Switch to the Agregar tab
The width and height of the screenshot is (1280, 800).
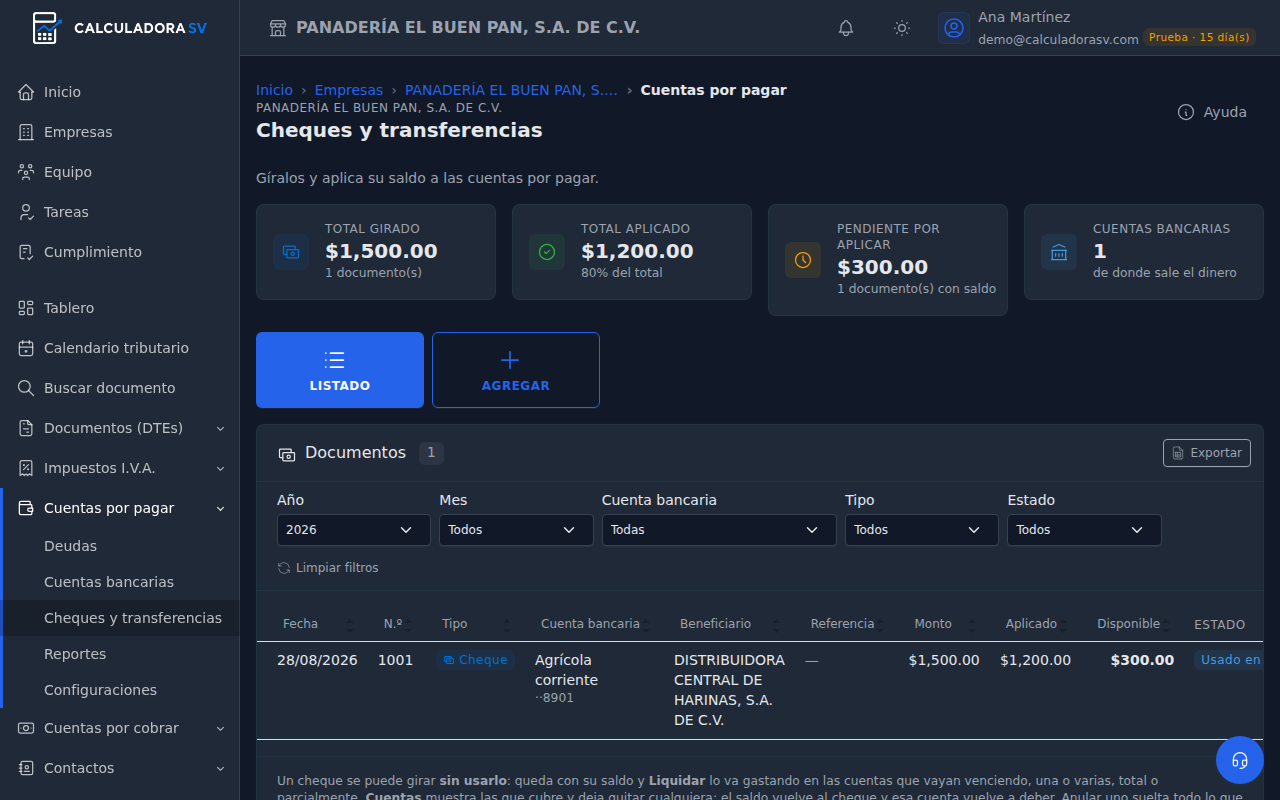pos(516,370)
